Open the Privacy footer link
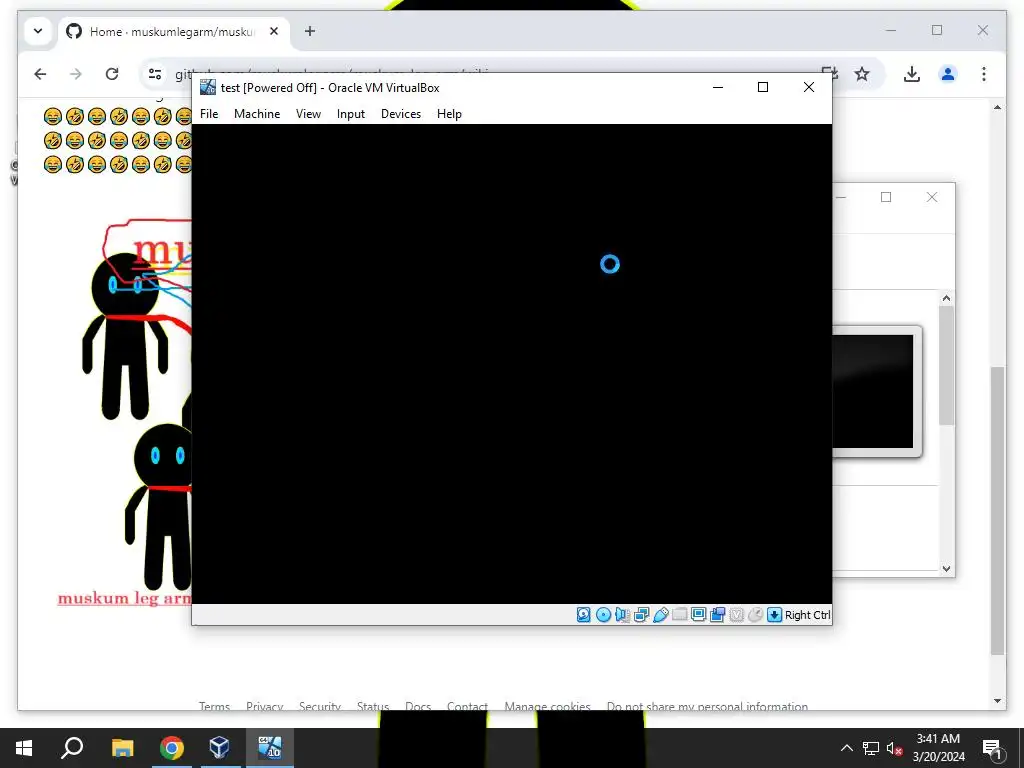Screen dimensions: 1024x768 (x=264, y=705)
